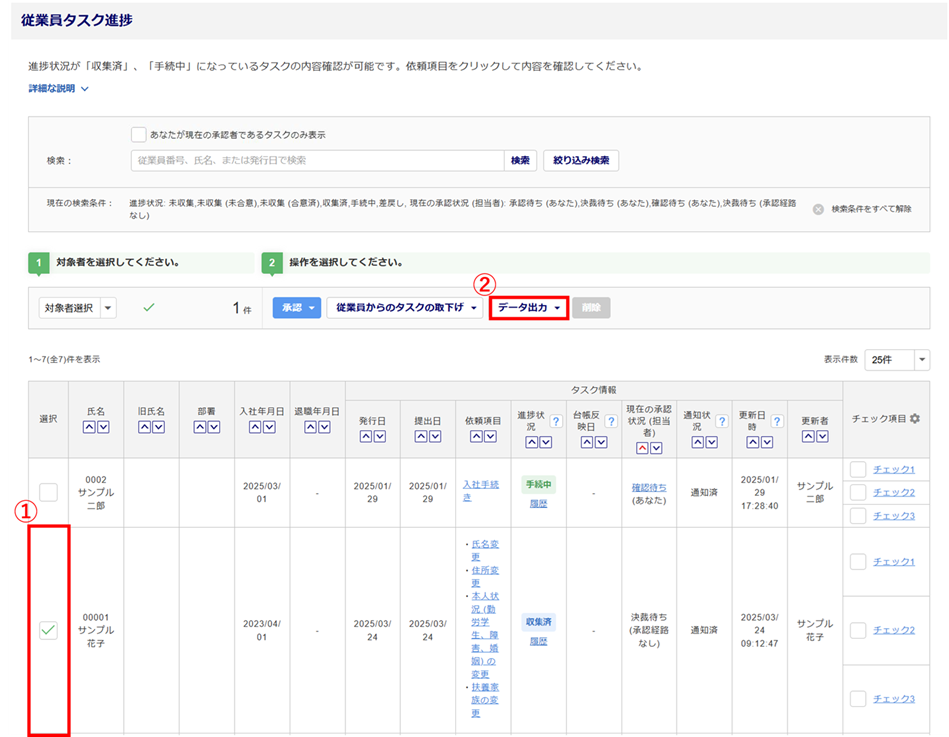Click the employee search input field

pos(317,160)
